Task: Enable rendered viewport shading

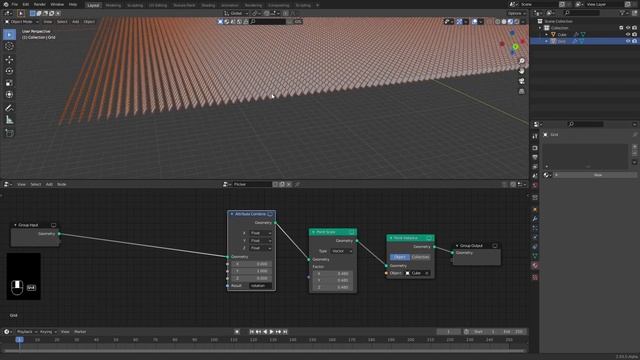Action: [x=517, y=22]
